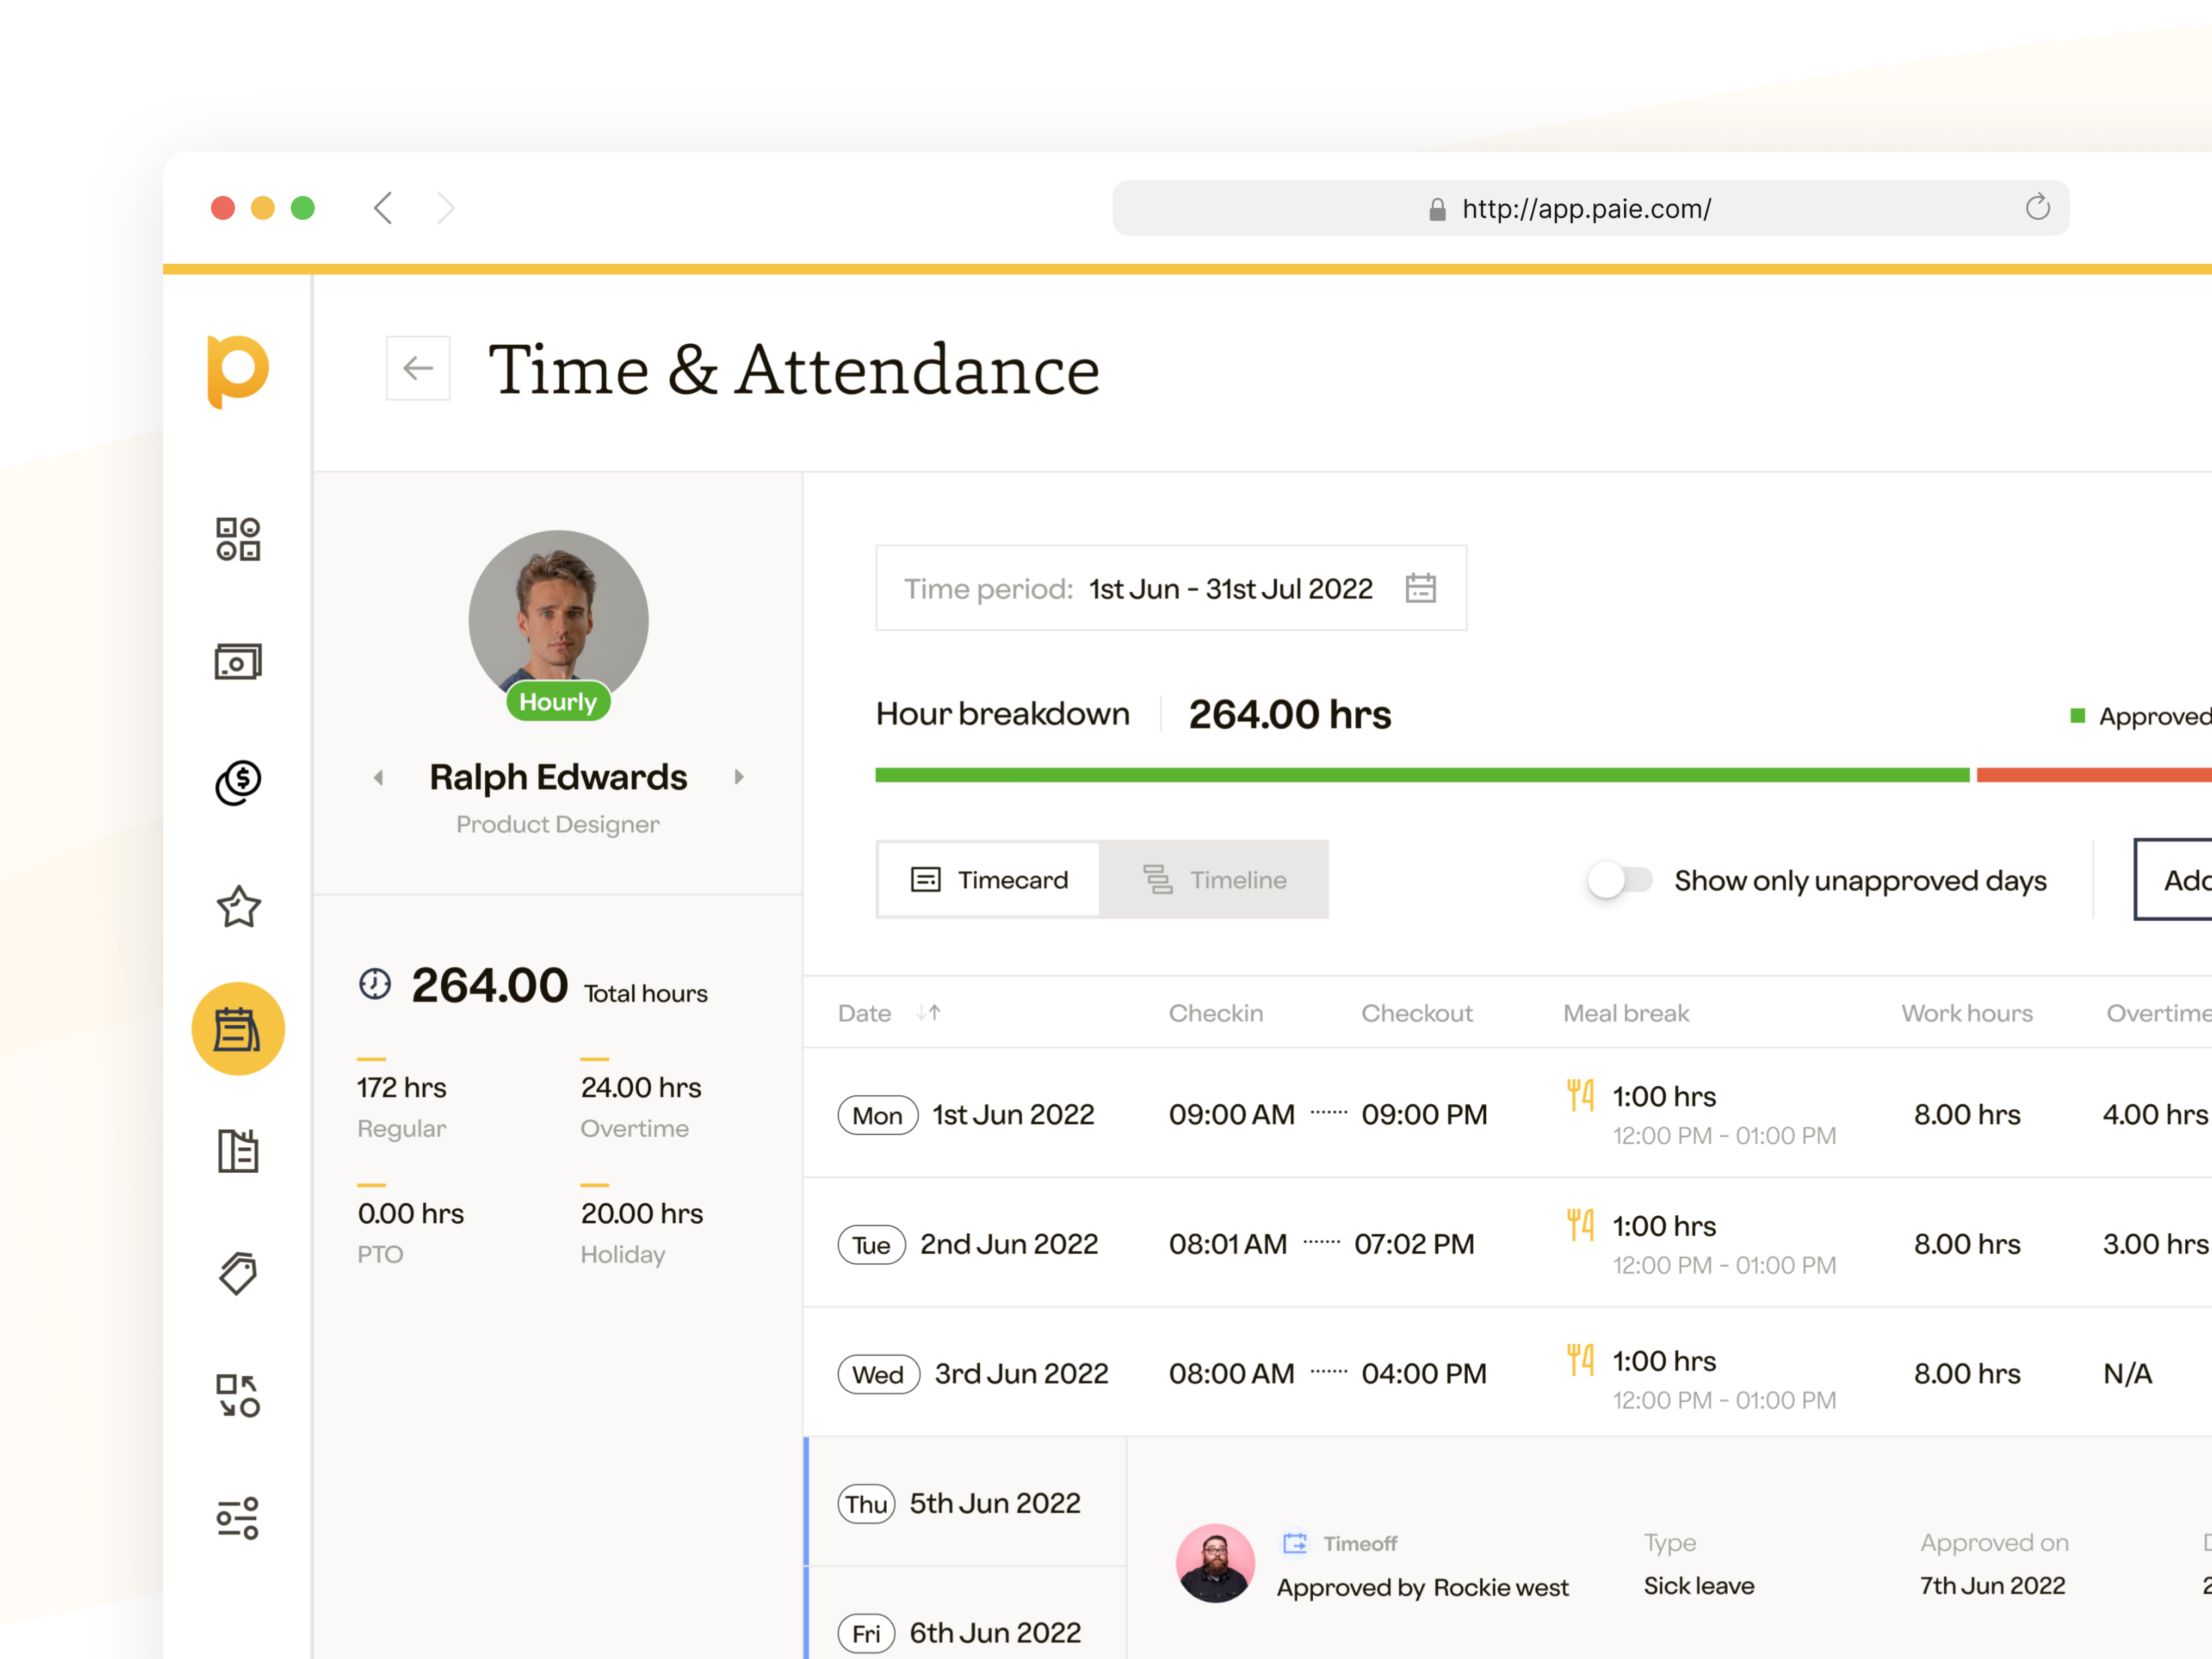2212x1659 pixels.
Task: Open the dashboard from the sidebar
Action: [x=237, y=539]
